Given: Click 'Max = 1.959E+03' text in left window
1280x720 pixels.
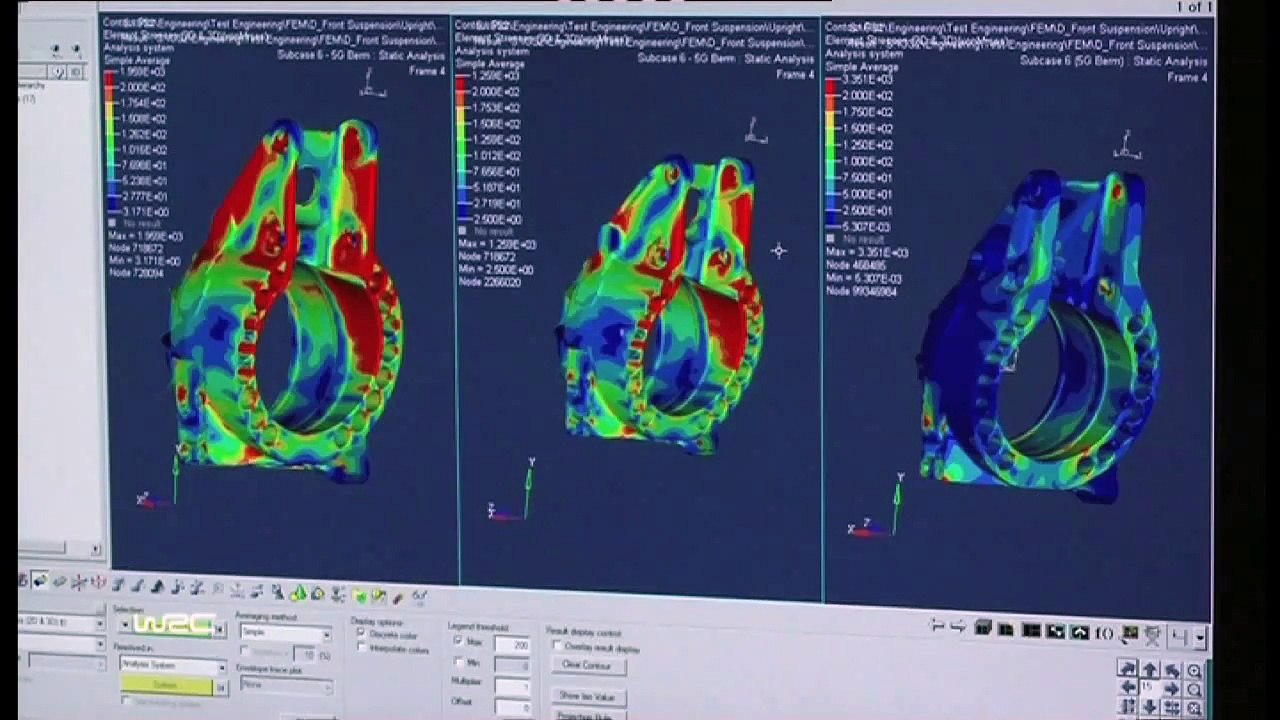Looking at the screenshot, I should 145,236.
